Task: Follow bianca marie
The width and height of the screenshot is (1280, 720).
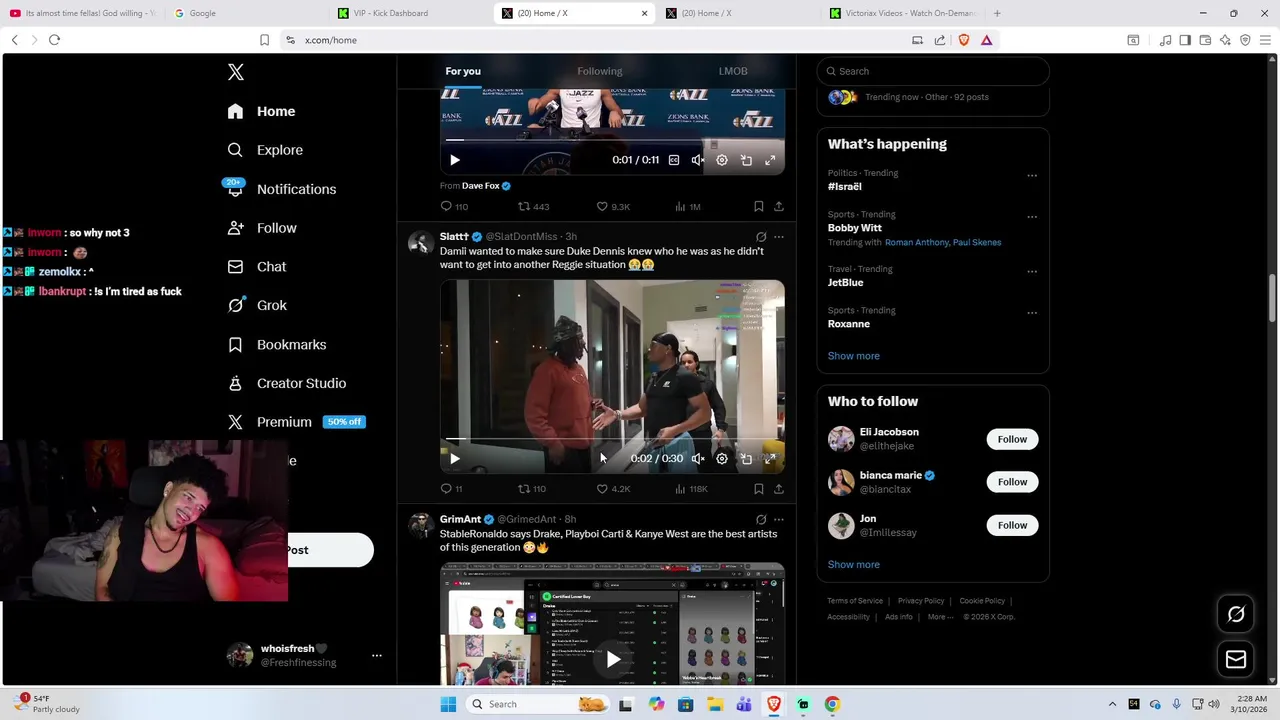Action: click(x=1012, y=482)
